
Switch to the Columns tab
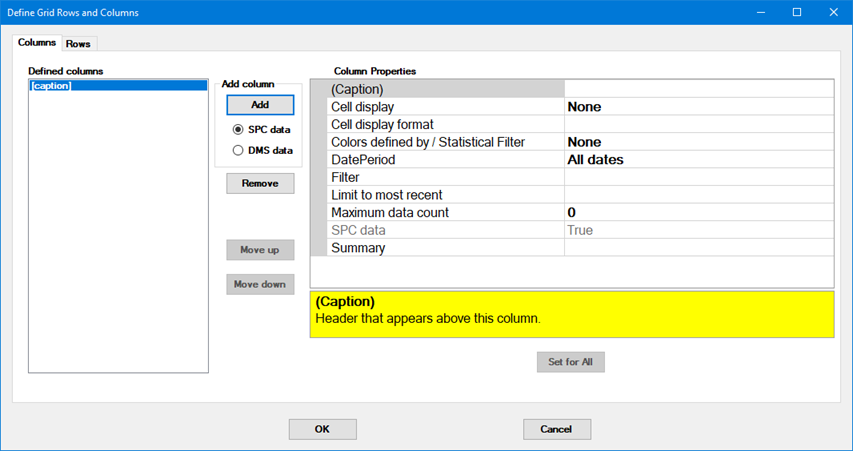[37, 43]
